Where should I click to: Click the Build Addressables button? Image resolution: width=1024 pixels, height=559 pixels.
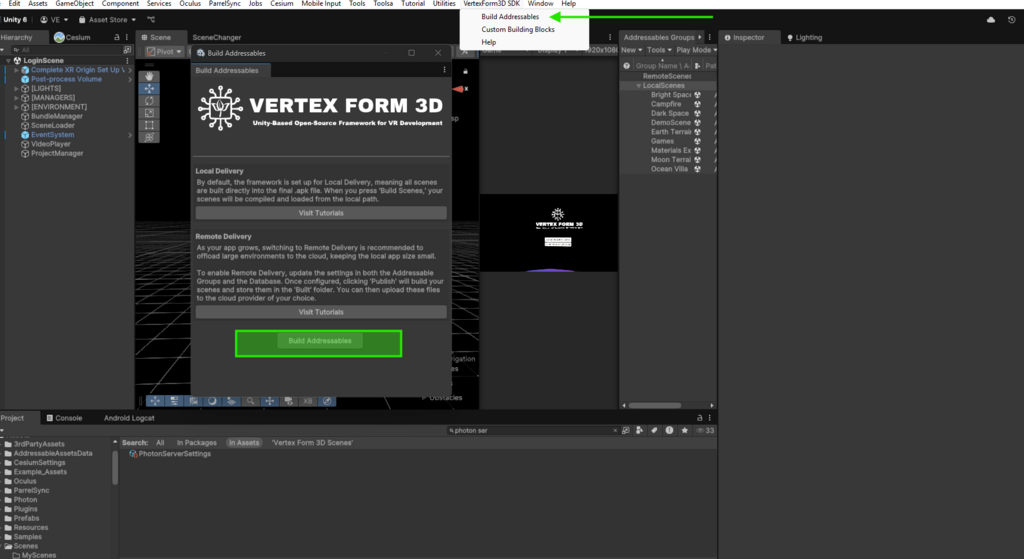319,341
